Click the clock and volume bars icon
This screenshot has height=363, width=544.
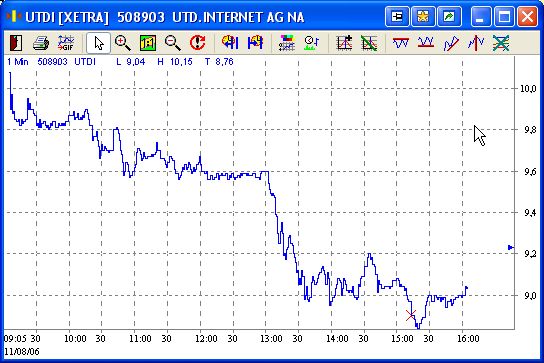pos(311,43)
